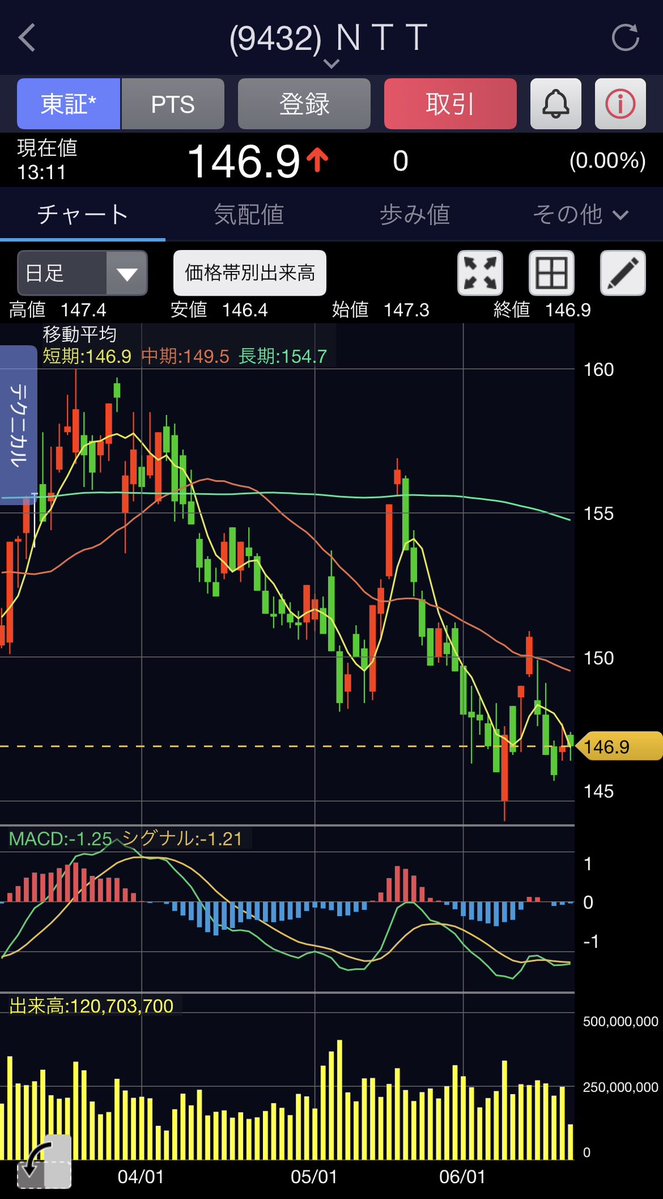Tap the (0.00%) change percentage
This screenshot has width=663, height=1199.
tap(607, 161)
